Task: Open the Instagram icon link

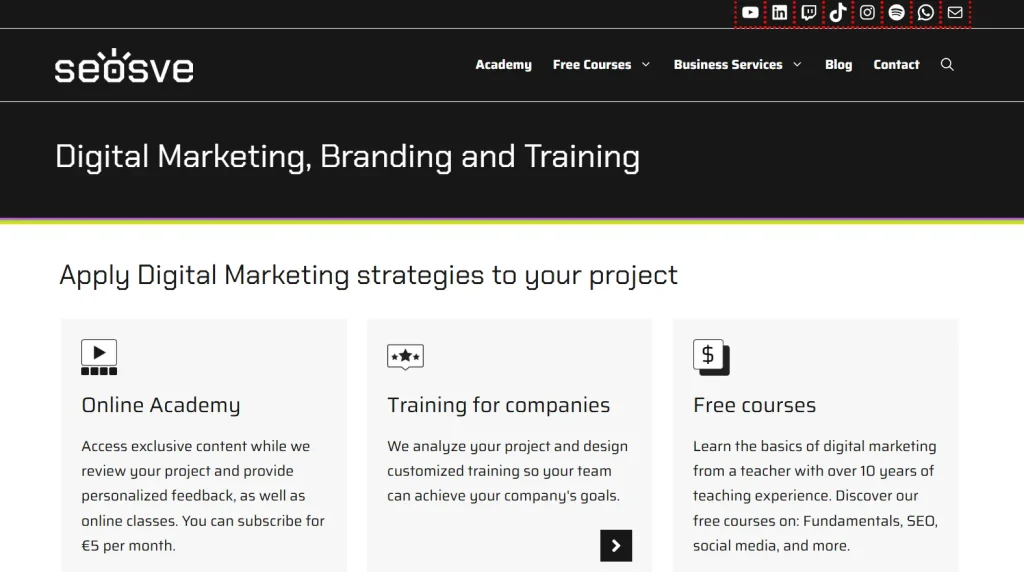Action: pos(867,12)
